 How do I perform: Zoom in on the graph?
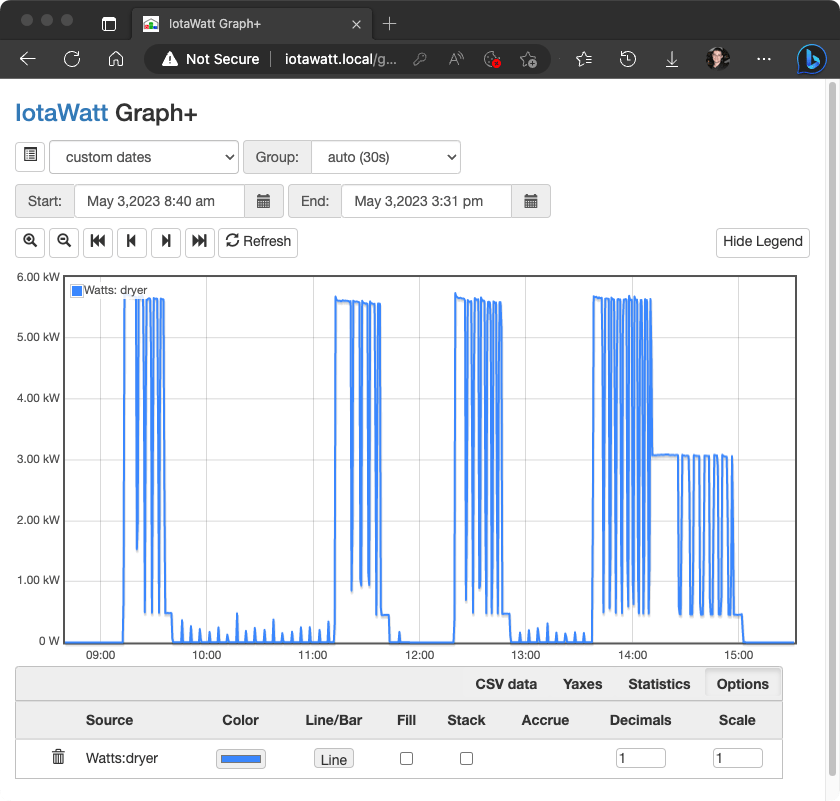coord(30,242)
